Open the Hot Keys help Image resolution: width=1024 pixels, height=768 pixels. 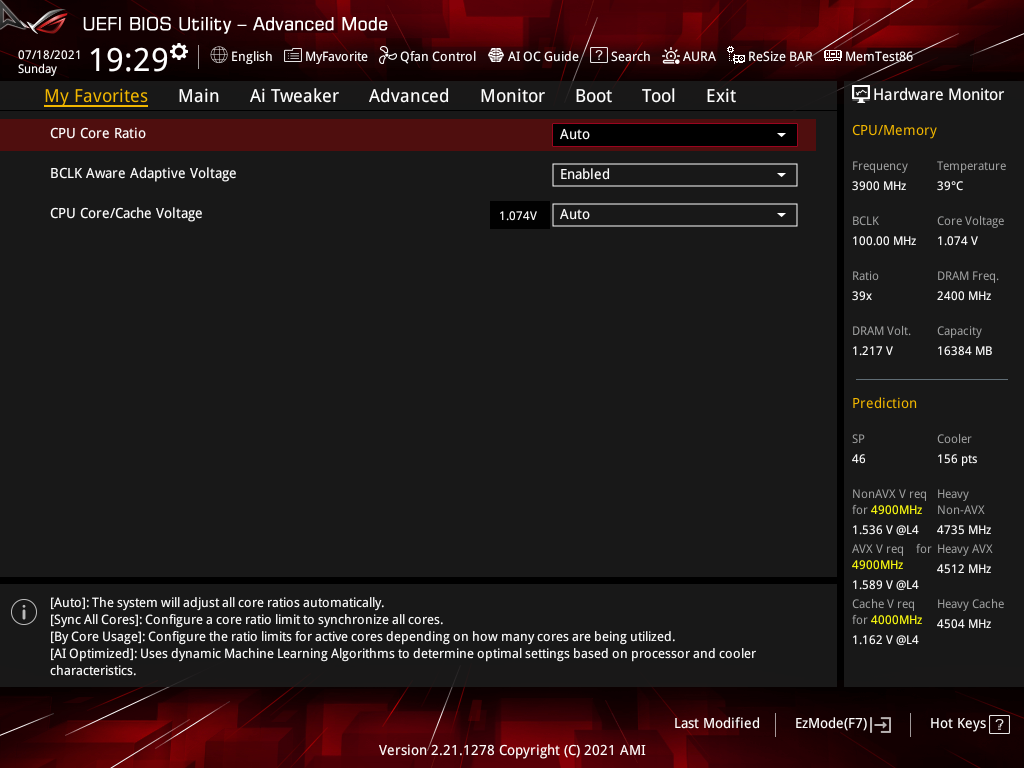coord(969,723)
